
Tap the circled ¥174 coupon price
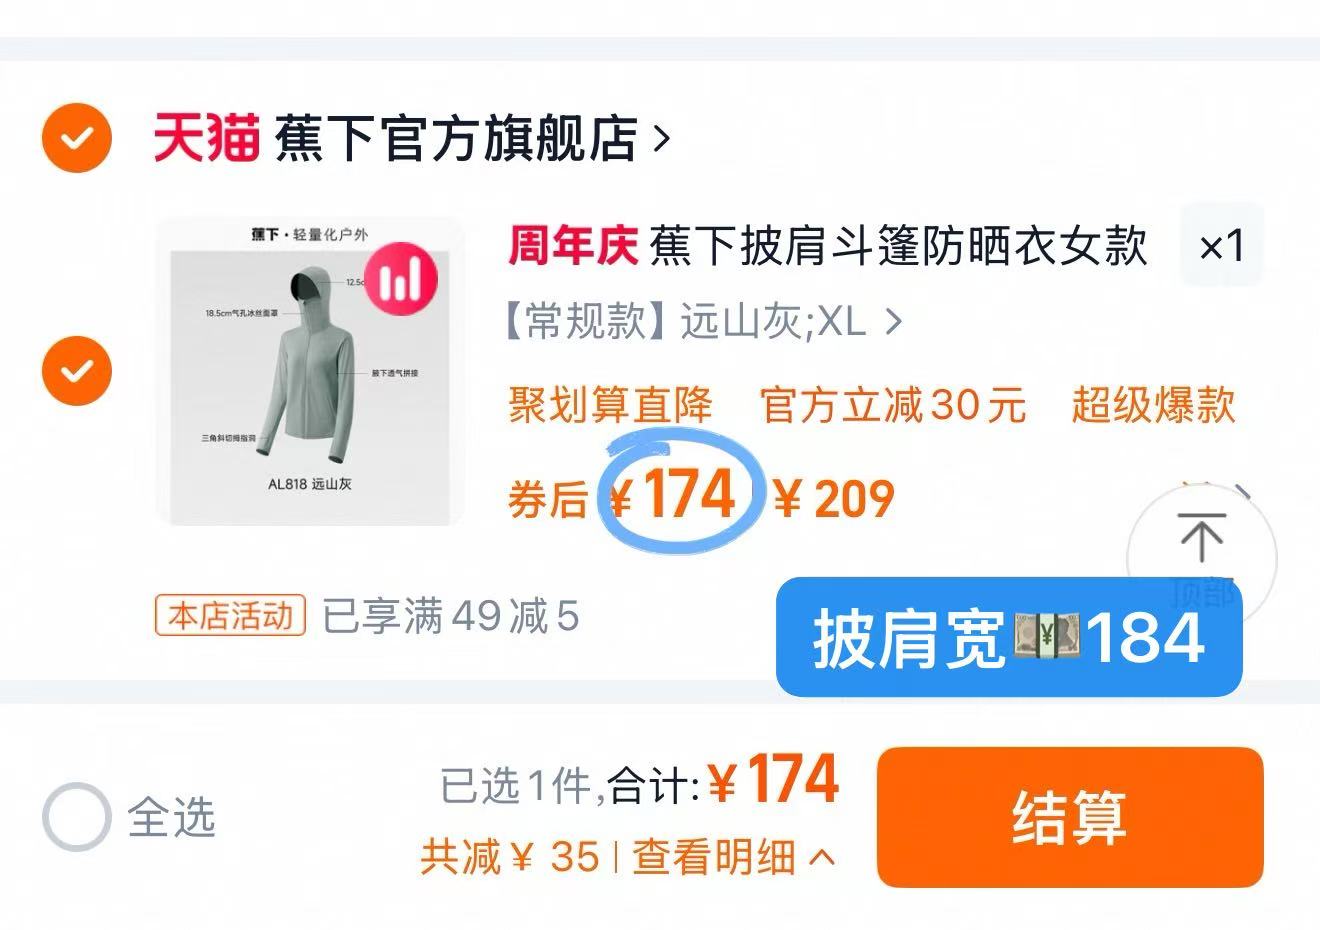coord(676,495)
